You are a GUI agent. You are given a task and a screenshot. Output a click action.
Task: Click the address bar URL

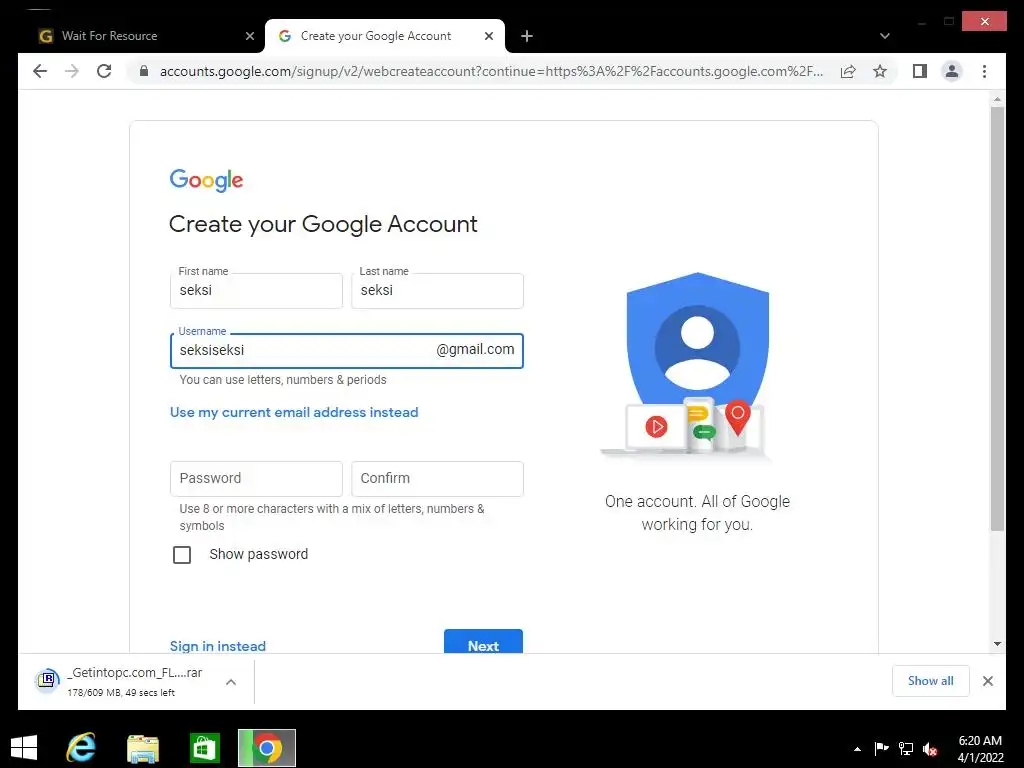[x=491, y=71]
